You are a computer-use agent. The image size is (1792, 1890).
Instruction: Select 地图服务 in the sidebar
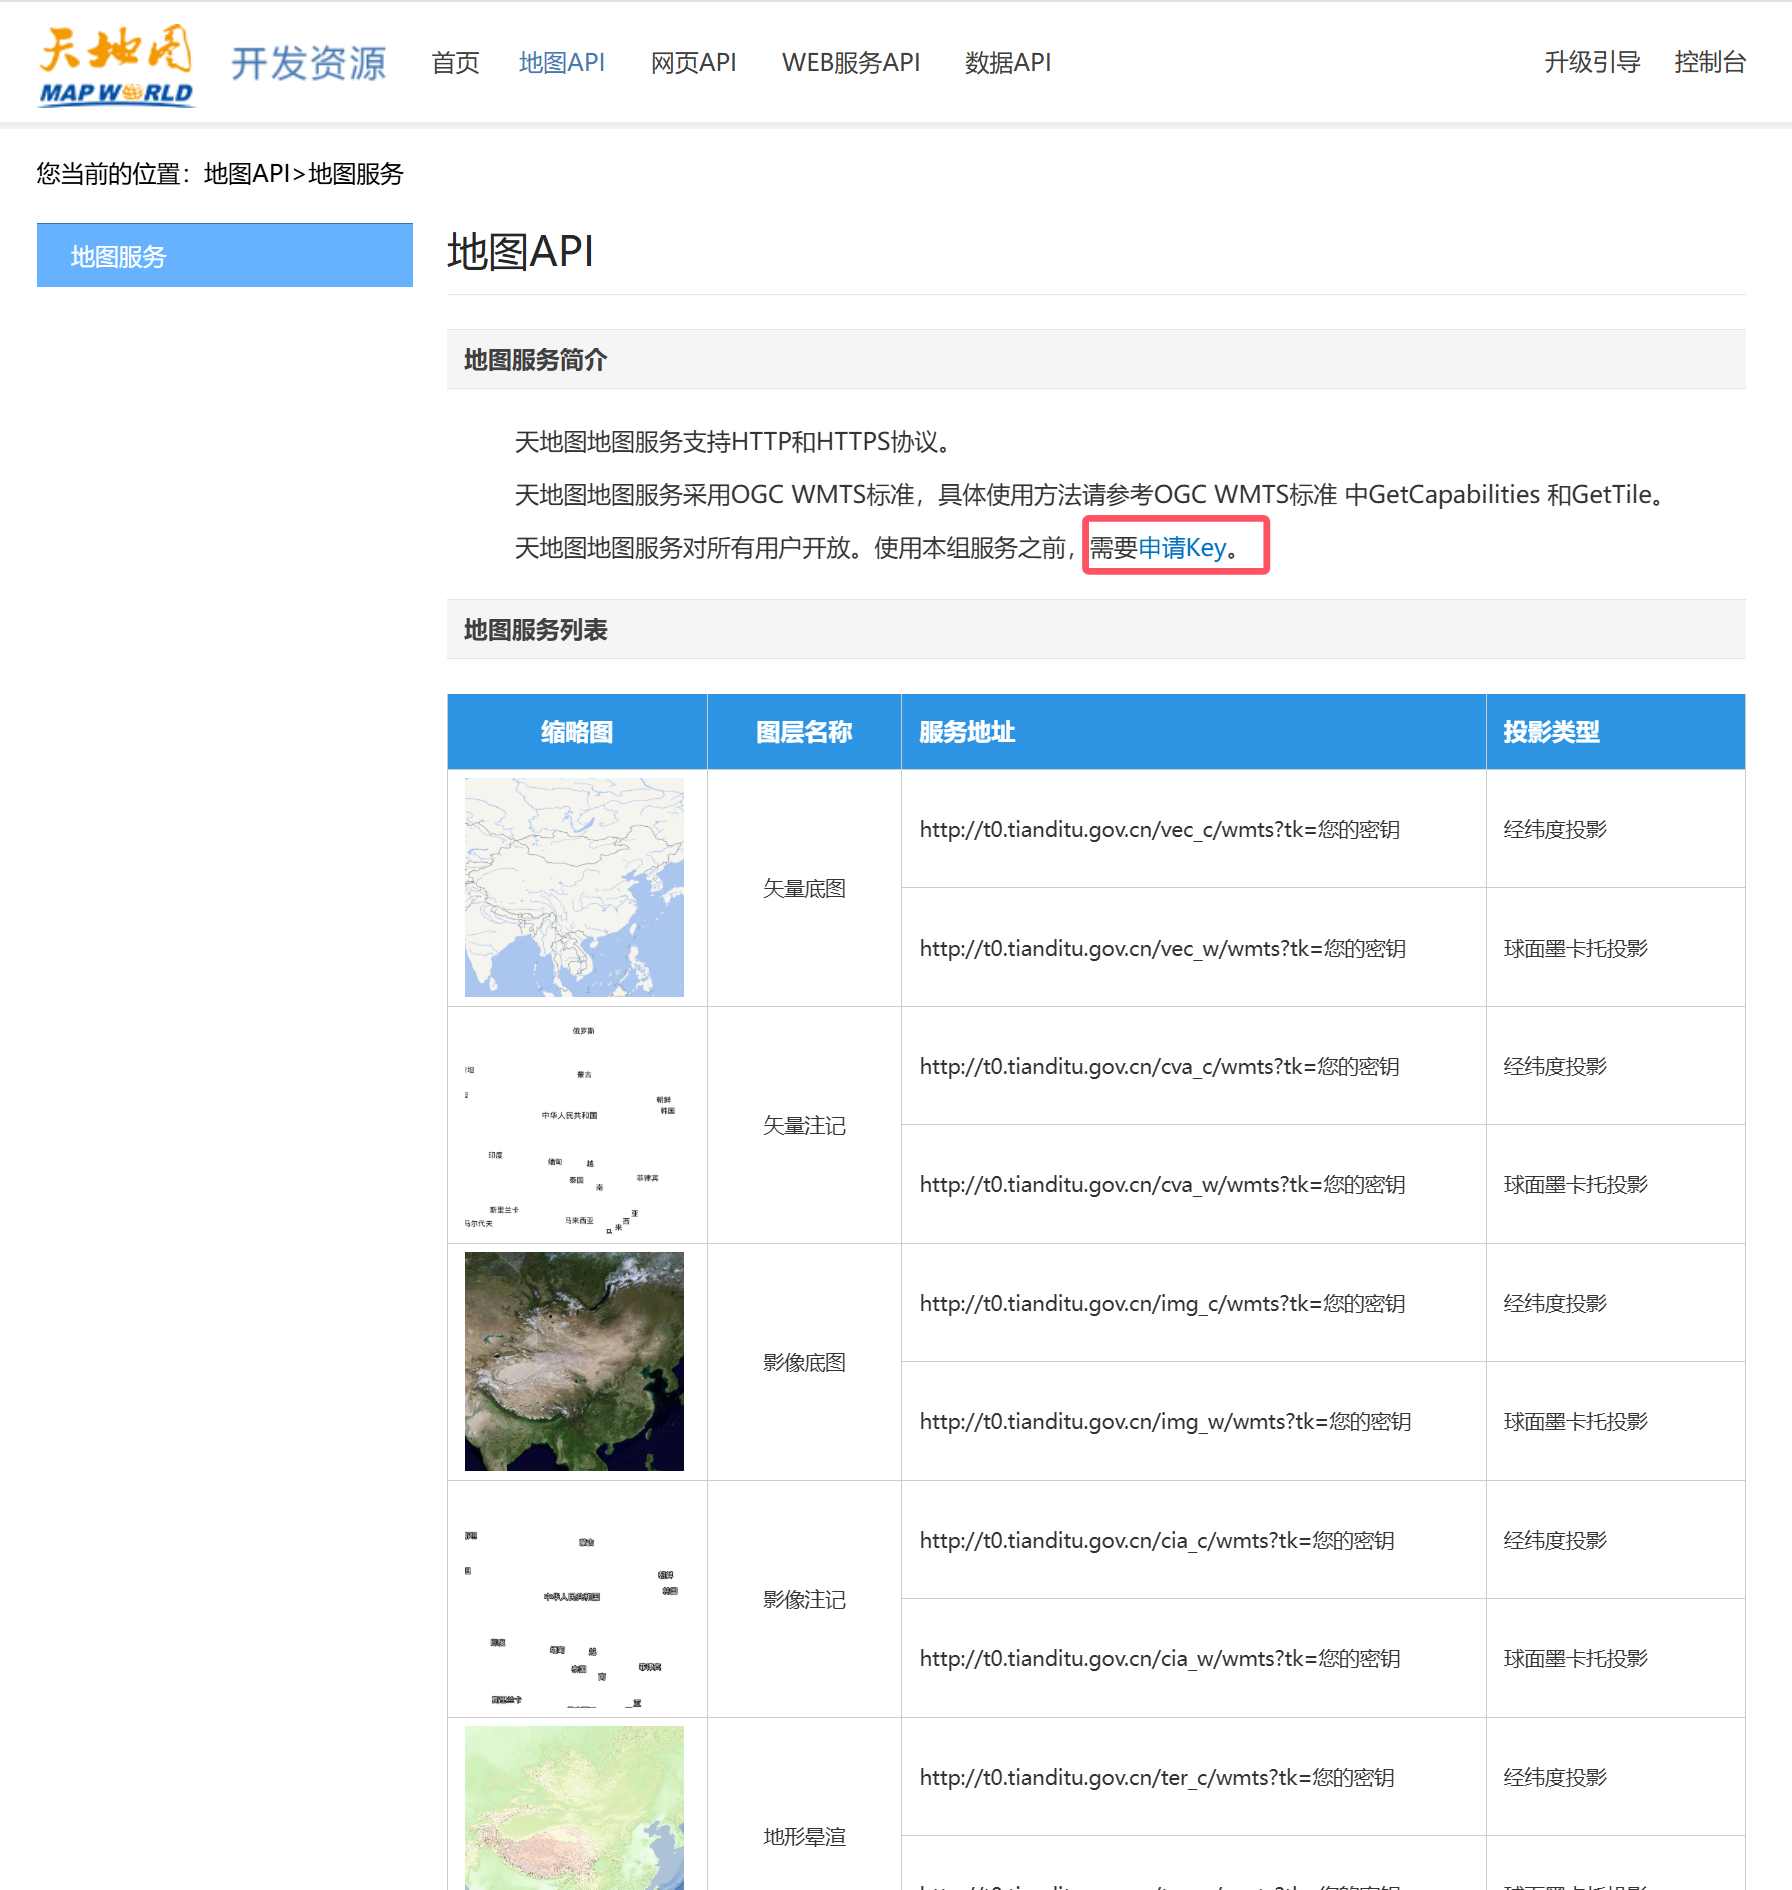click(x=120, y=255)
